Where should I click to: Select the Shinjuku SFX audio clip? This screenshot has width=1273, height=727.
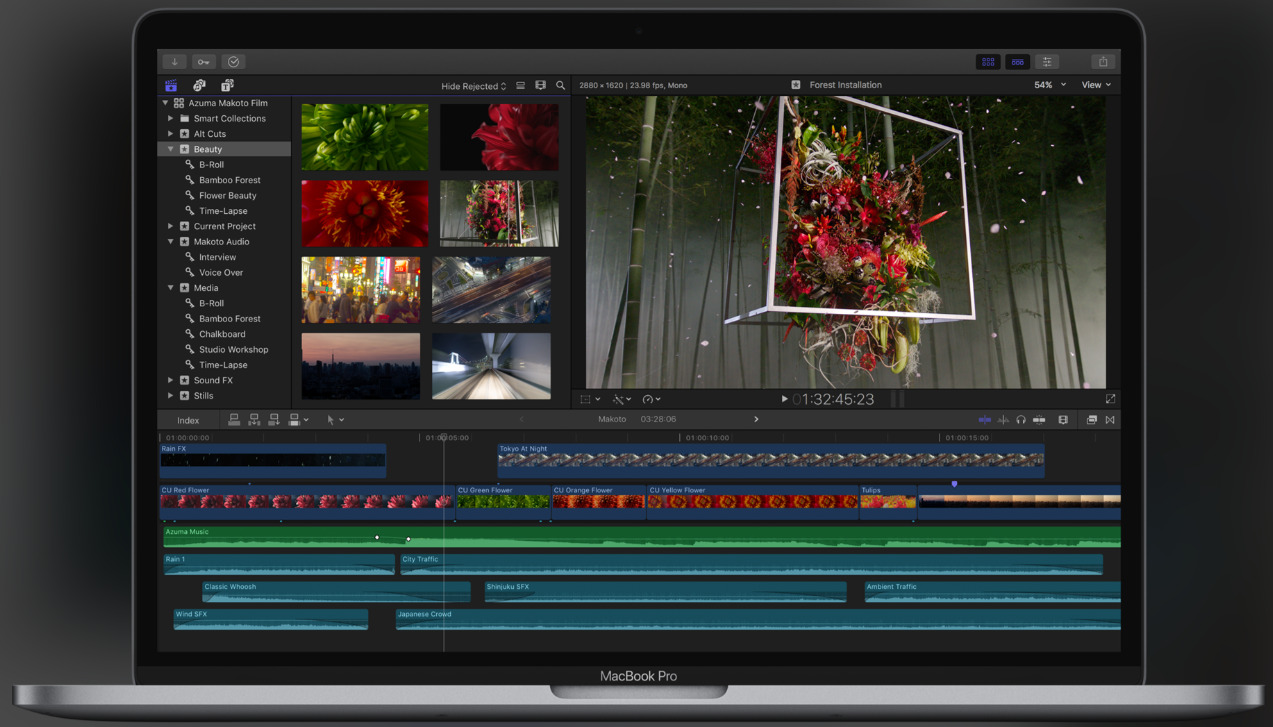click(x=665, y=592)
